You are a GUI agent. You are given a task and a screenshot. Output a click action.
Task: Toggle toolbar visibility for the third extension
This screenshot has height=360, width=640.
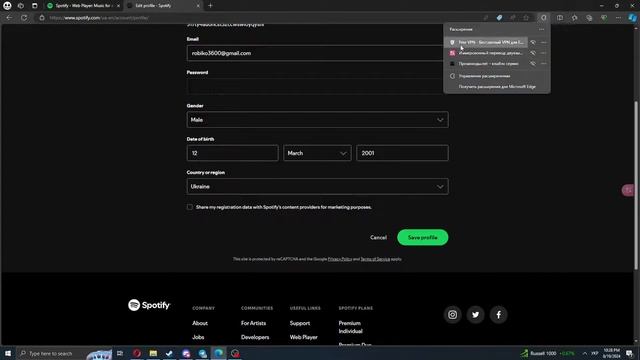pyautogui.click(x=533, y=64)
